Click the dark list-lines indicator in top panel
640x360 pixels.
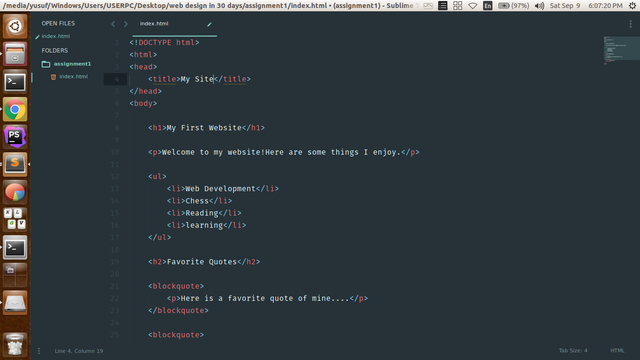click(x=442, y=6)
